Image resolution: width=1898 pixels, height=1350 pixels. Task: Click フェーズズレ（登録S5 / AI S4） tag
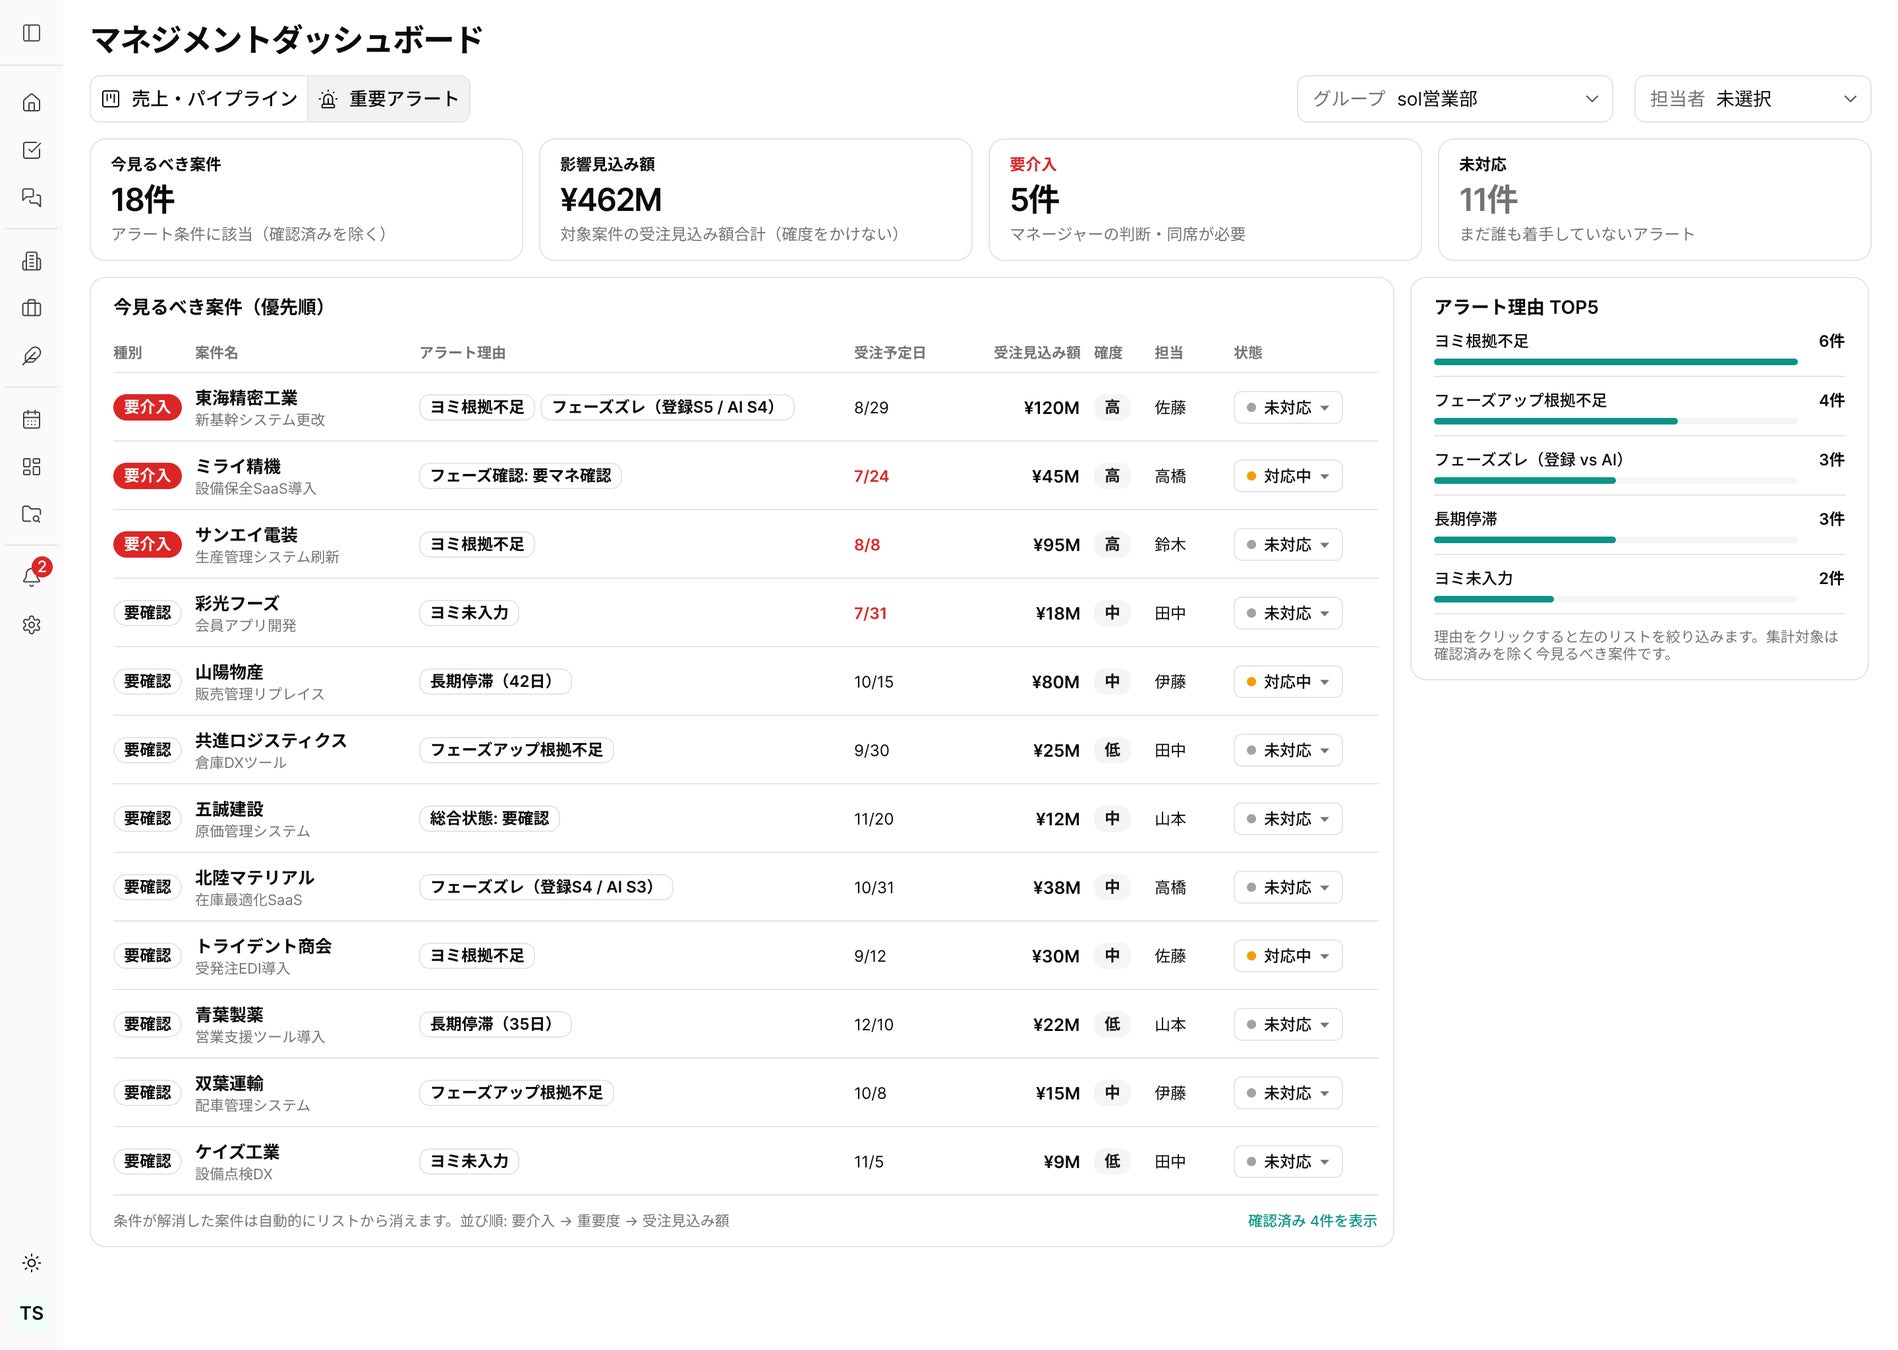pyautogui.click(x=667, y=407)
